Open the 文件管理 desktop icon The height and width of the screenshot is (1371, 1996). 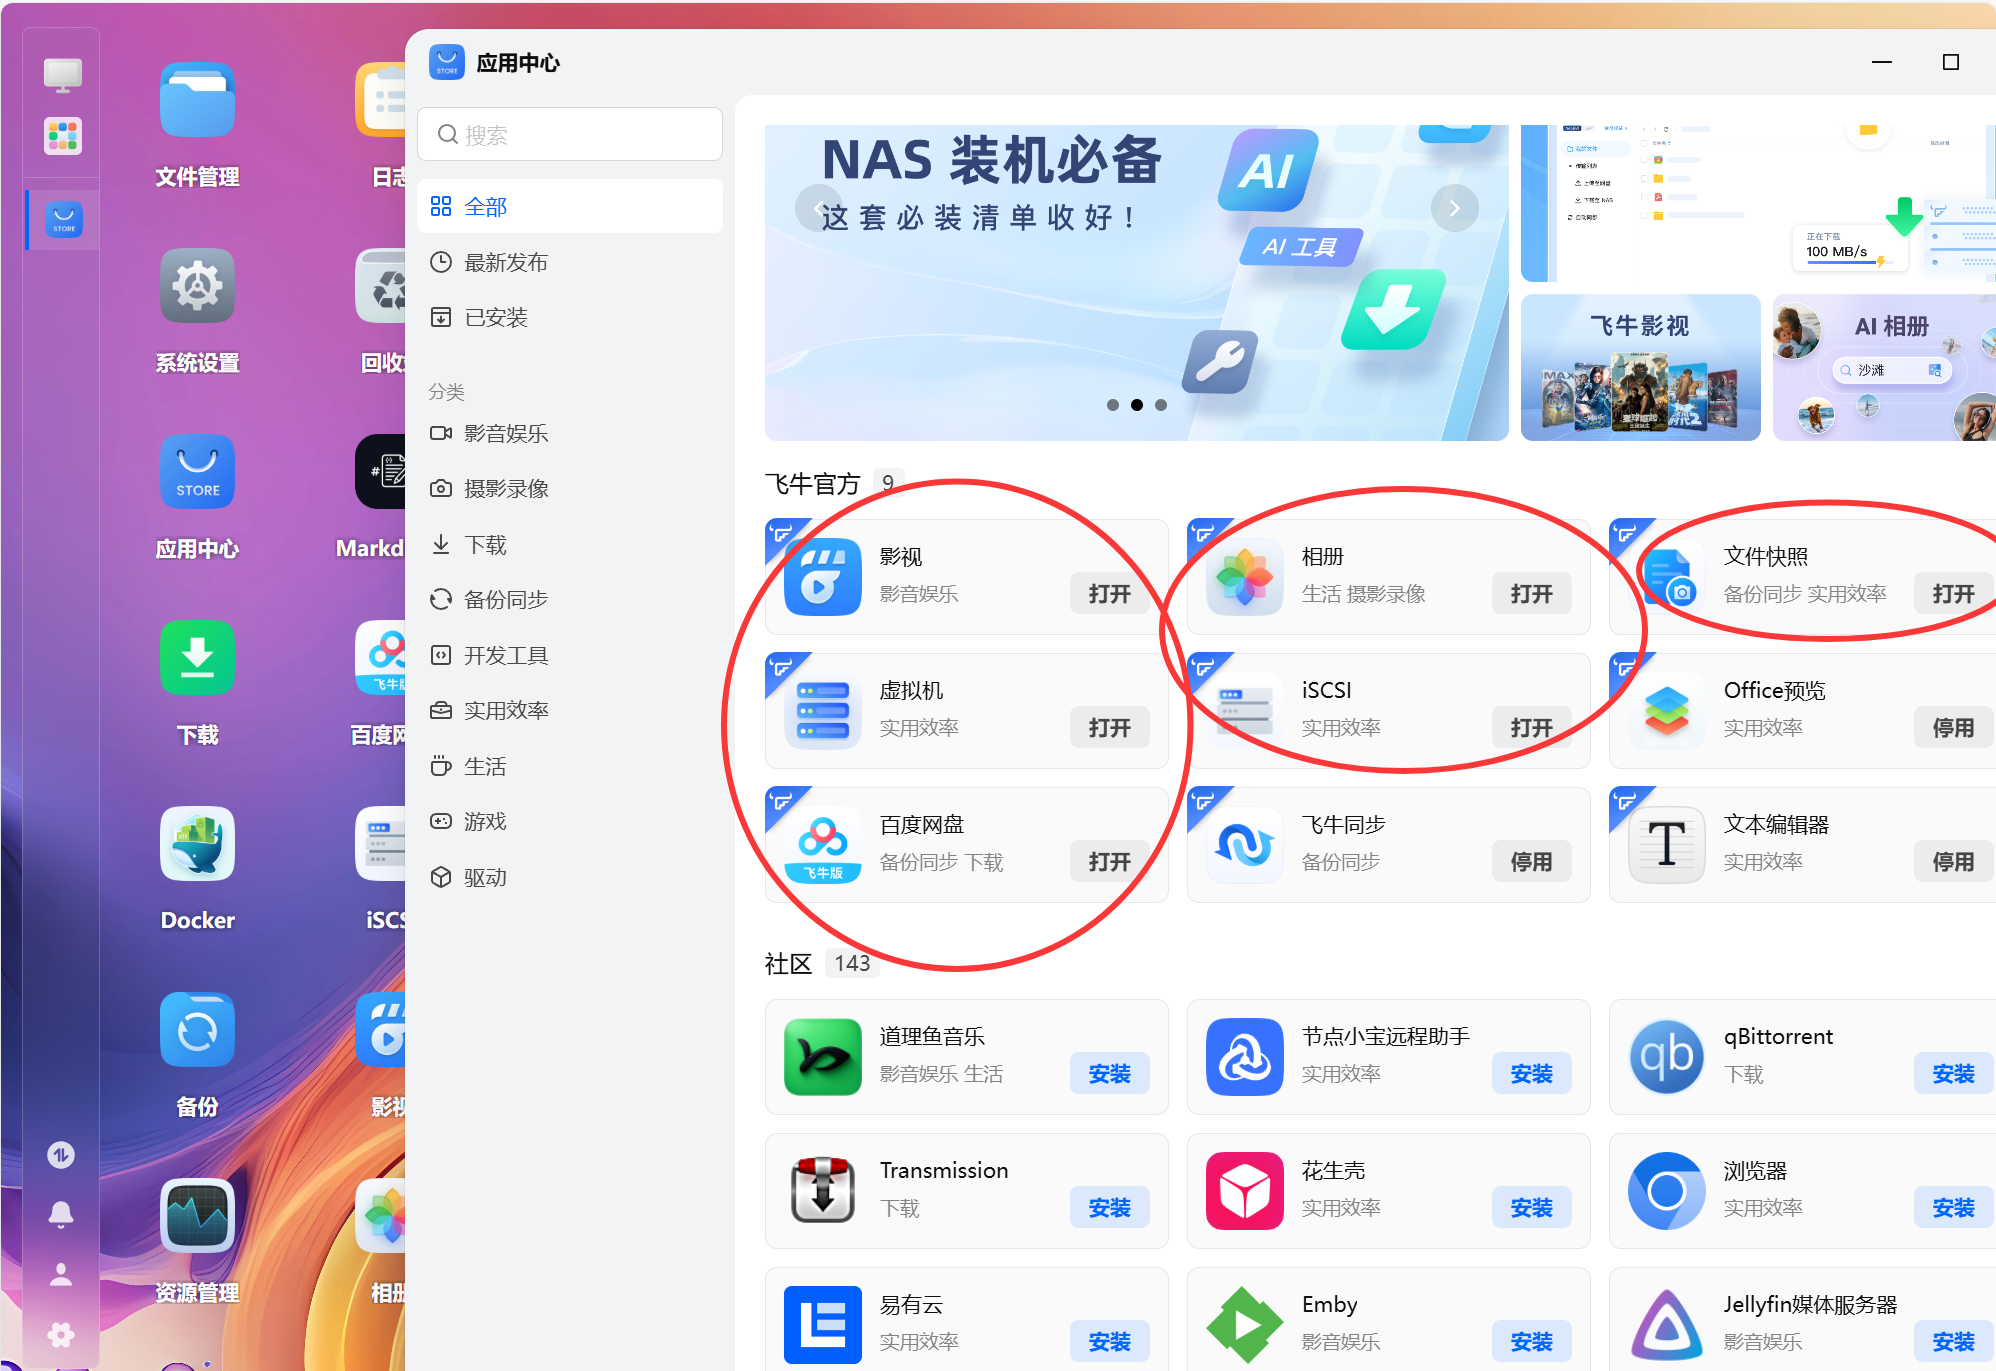click(x=197, y=101)
